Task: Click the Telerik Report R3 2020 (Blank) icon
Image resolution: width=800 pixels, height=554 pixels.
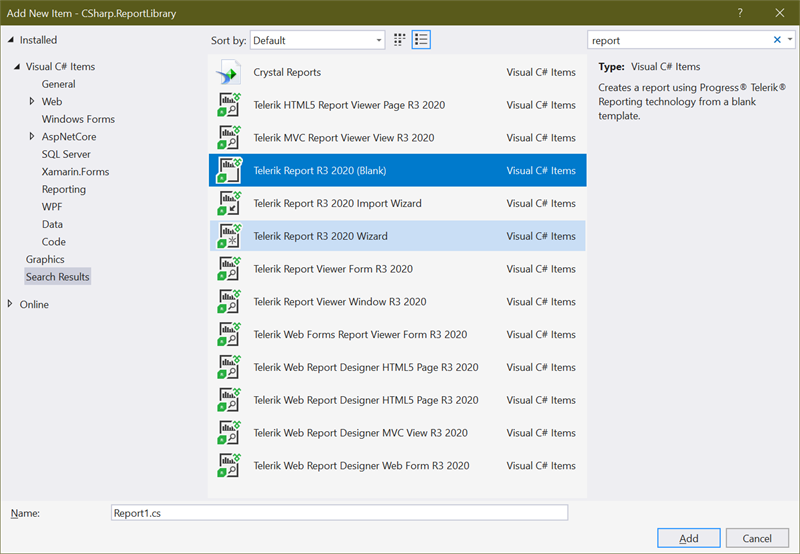Action: coord(229,170)
